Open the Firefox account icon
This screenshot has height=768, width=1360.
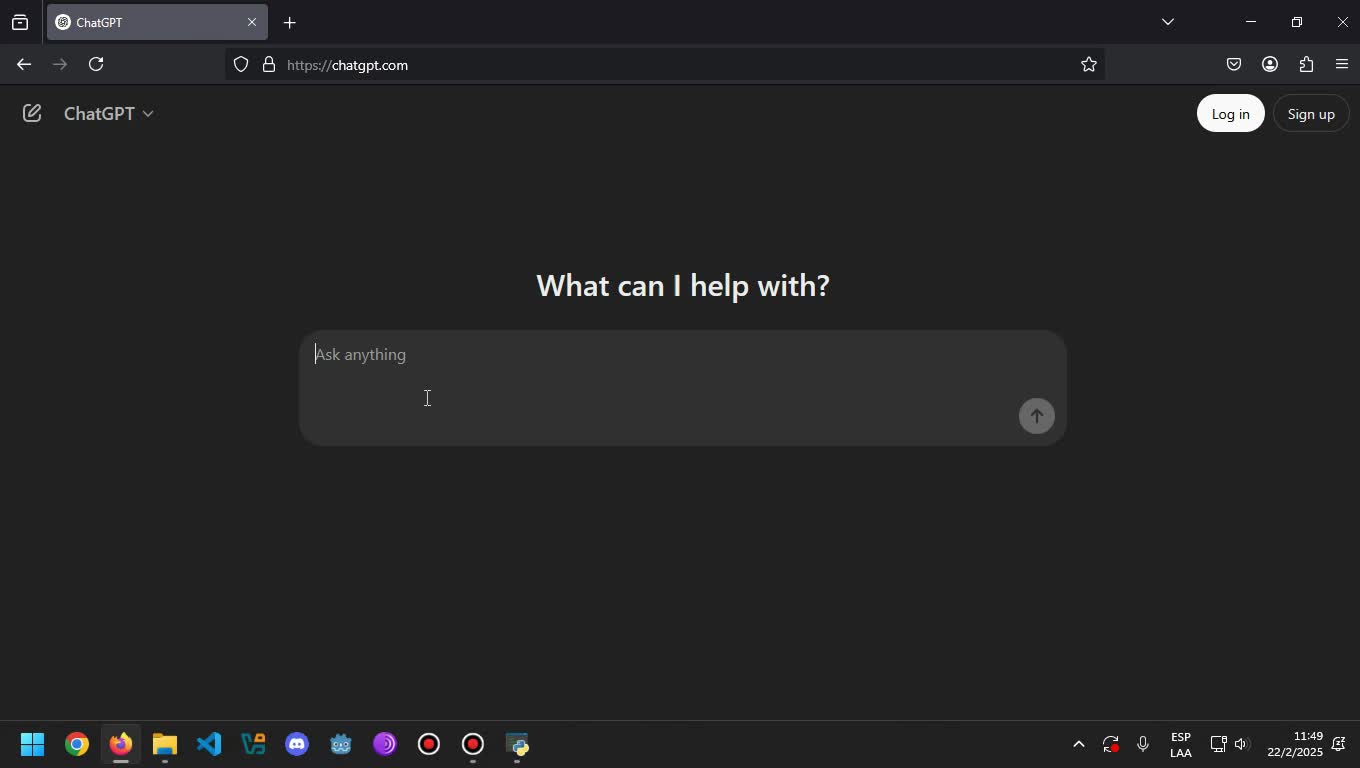[x=1270, y=64]
